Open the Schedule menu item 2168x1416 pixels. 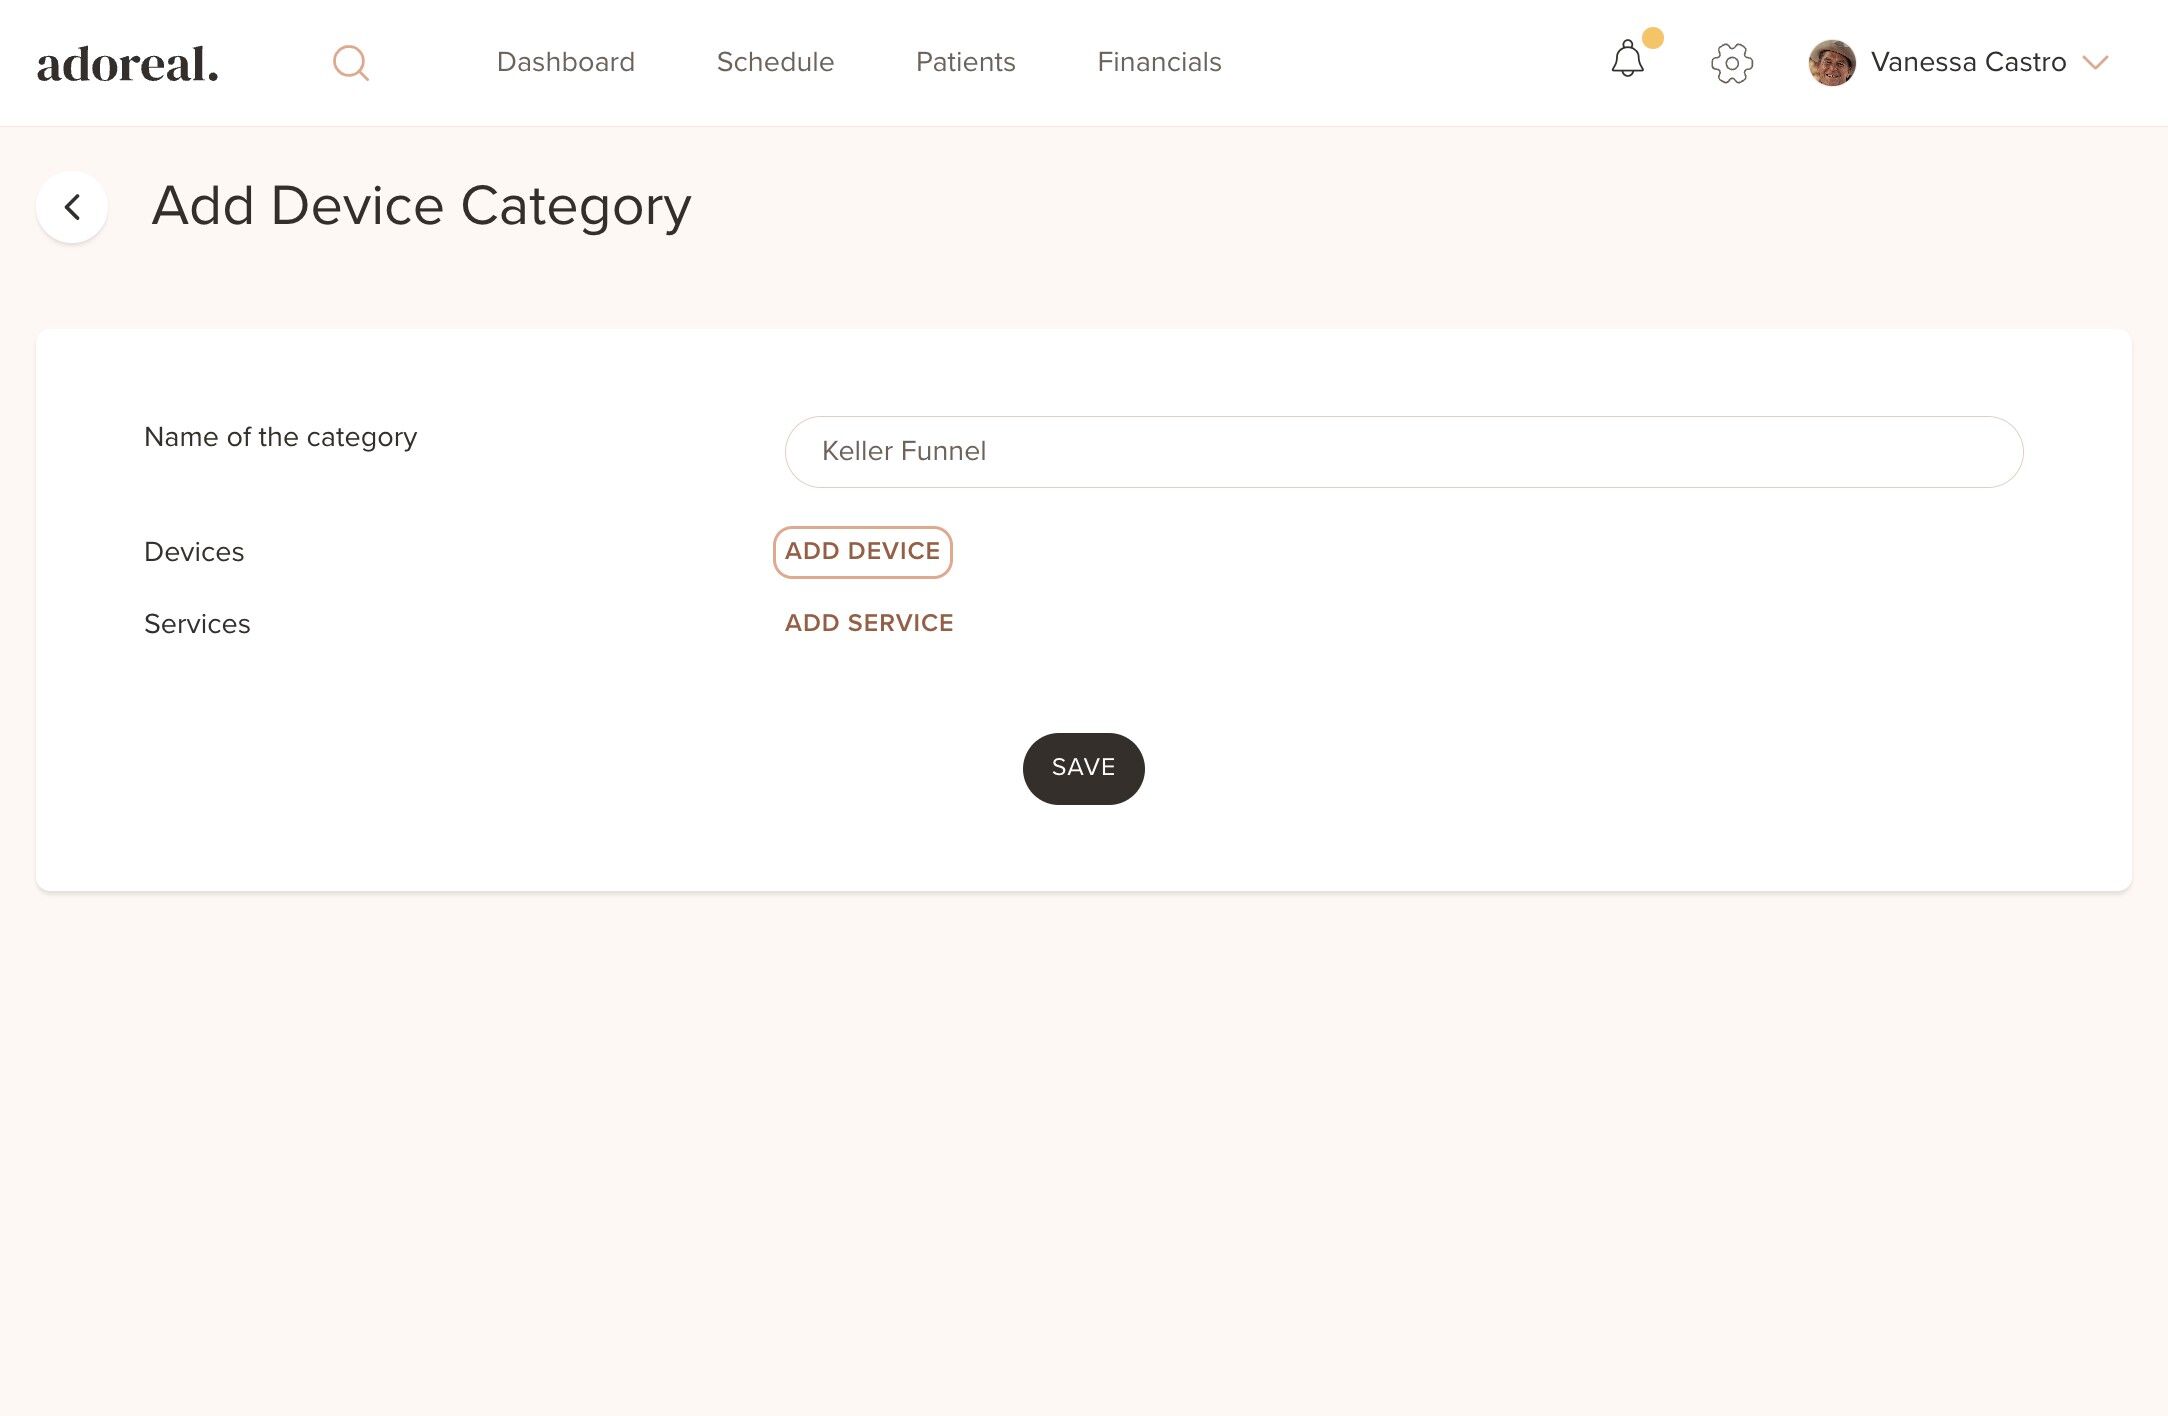(x=776, y=62)
